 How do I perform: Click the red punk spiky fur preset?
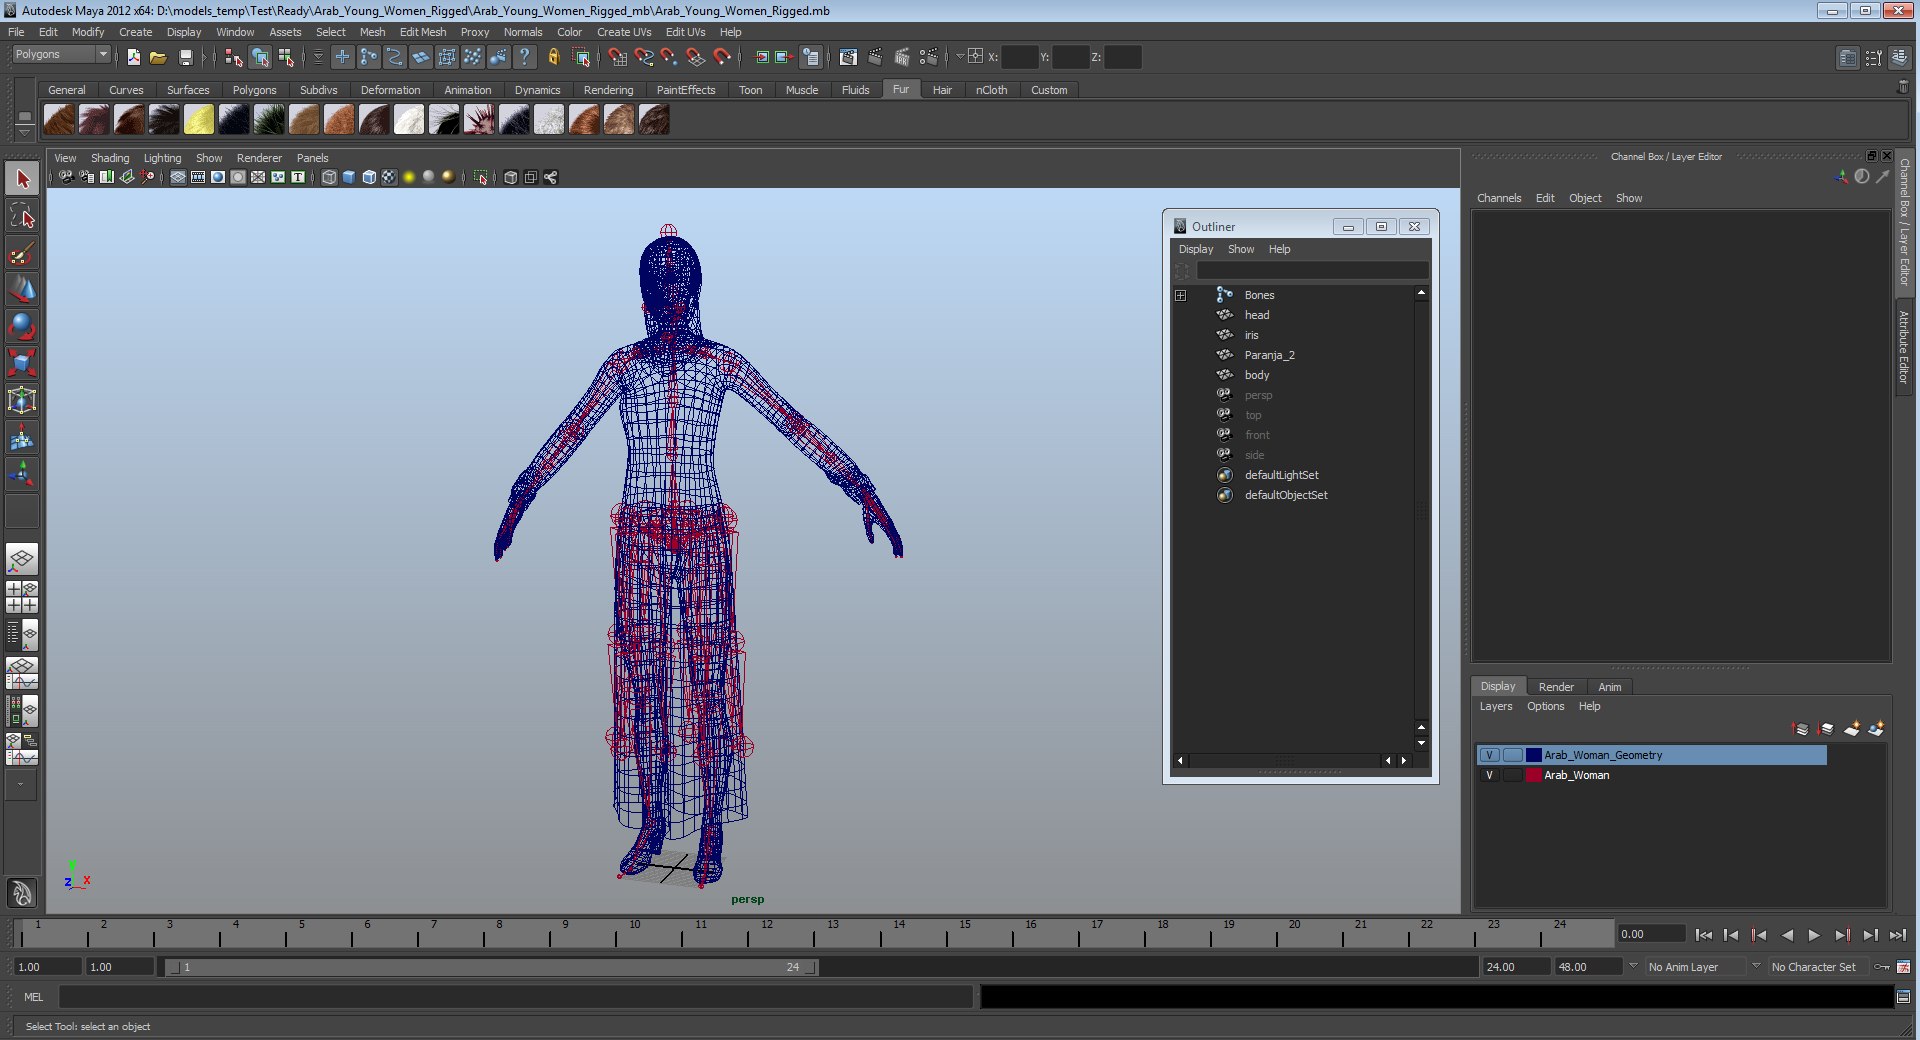pyautogui.click(x=479, y=120)
